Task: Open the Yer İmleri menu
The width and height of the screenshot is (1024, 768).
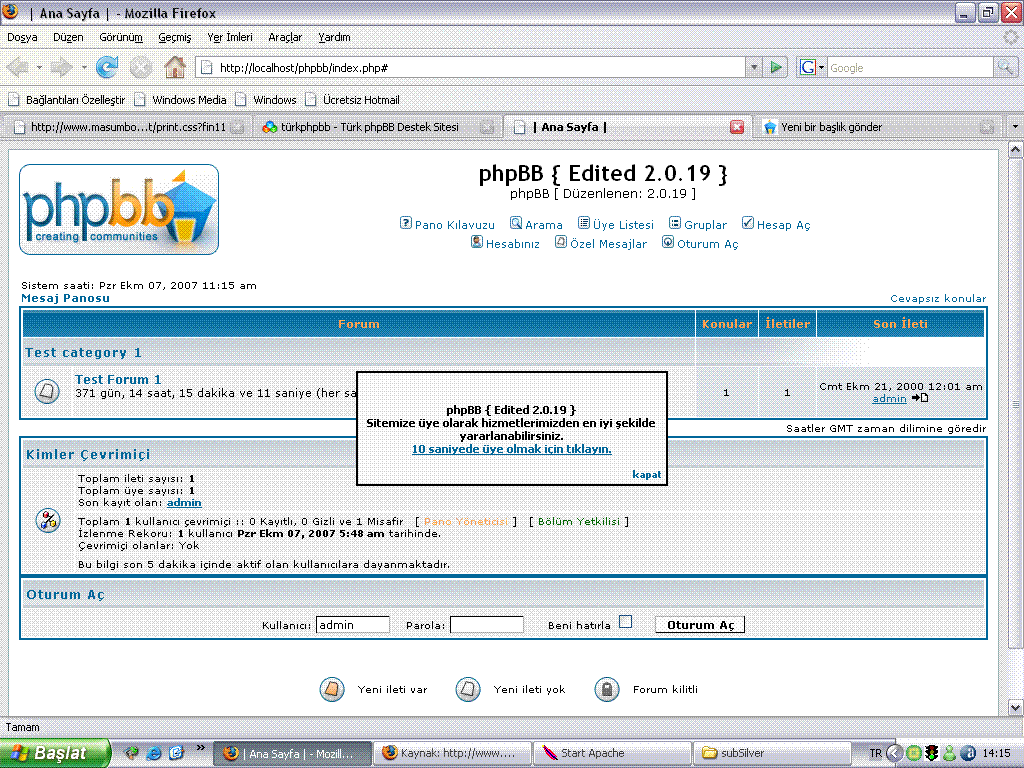Action: (230, 37)
